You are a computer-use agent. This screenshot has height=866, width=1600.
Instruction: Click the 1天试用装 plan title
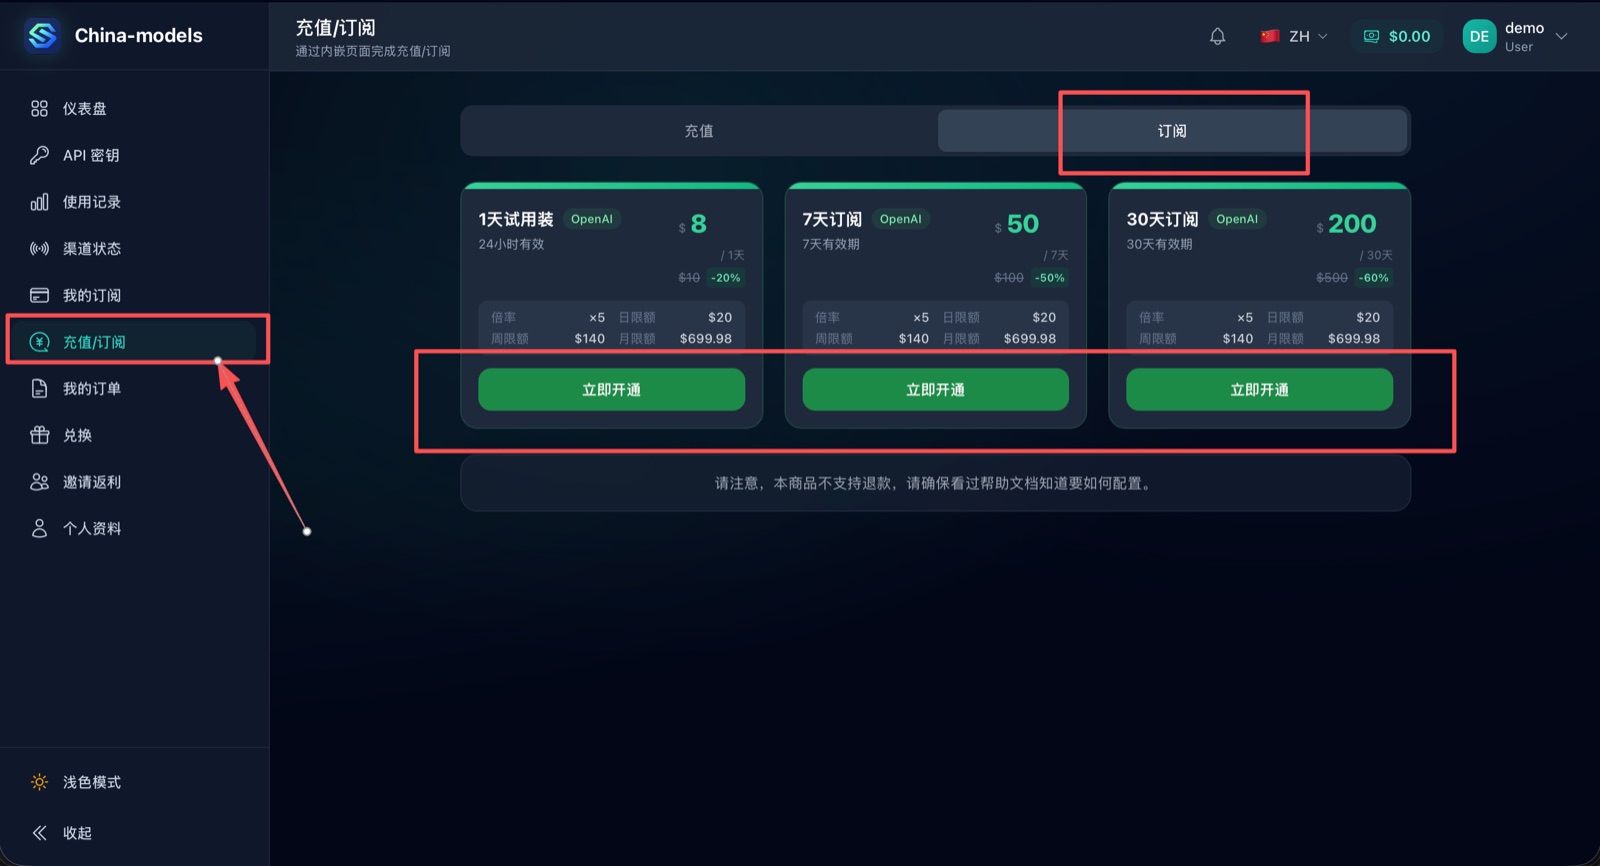click(516, 219)
